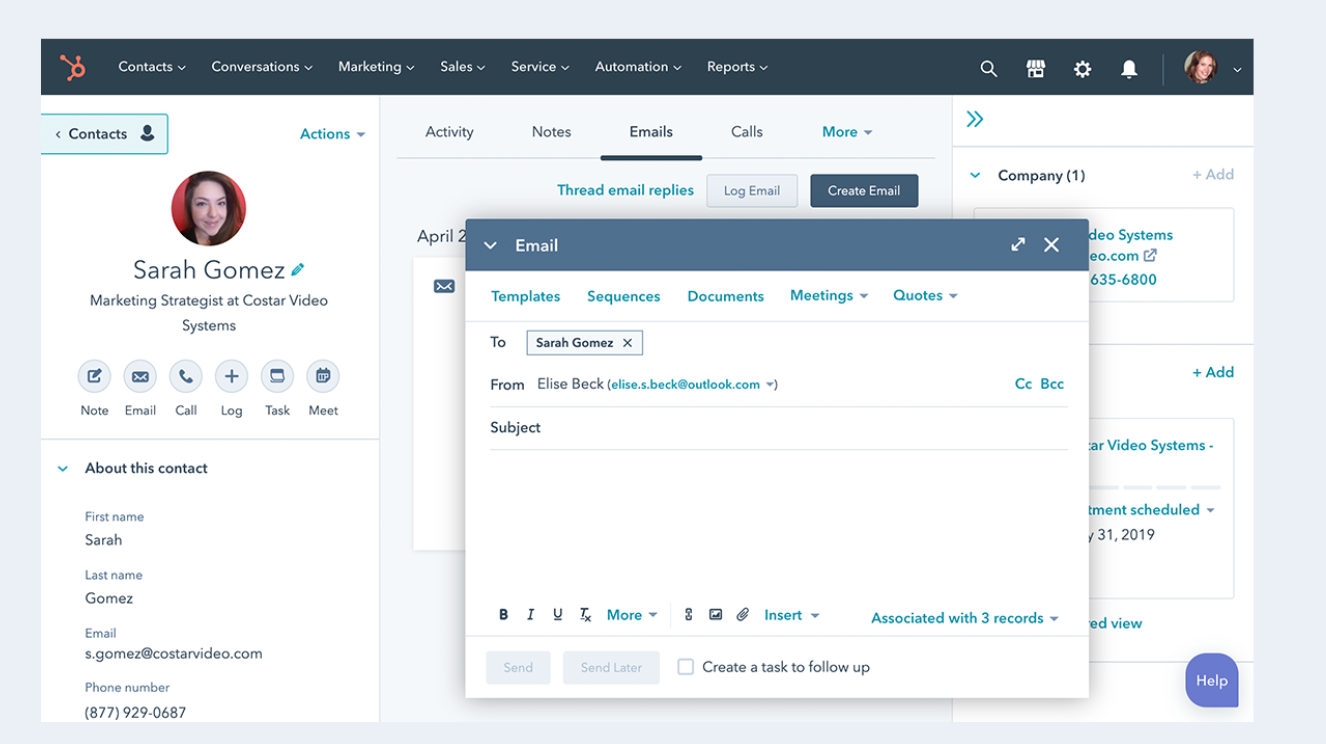1326x744 pixels.
Task: Check Create a task to follow up
Action: (685, 667)
